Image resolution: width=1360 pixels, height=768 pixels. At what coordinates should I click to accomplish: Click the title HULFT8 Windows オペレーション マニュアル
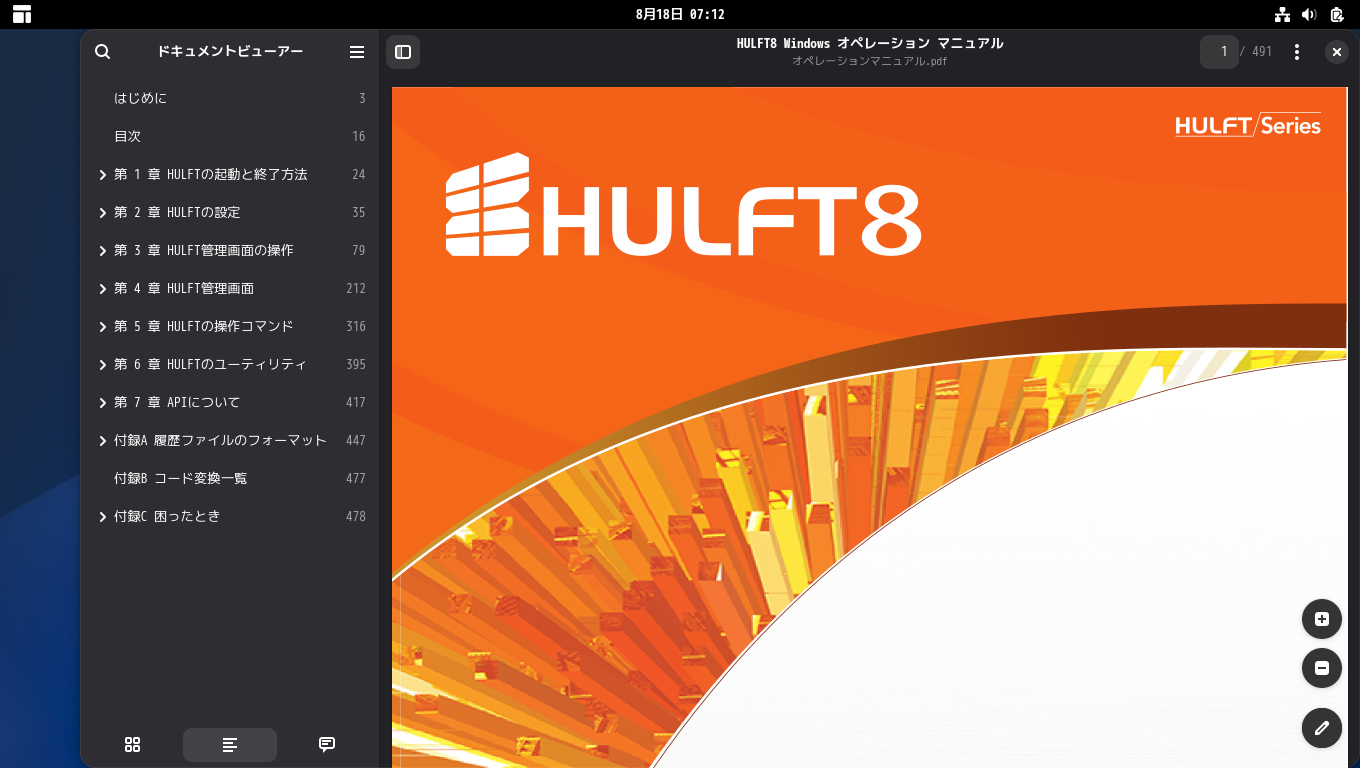(870, 43)
